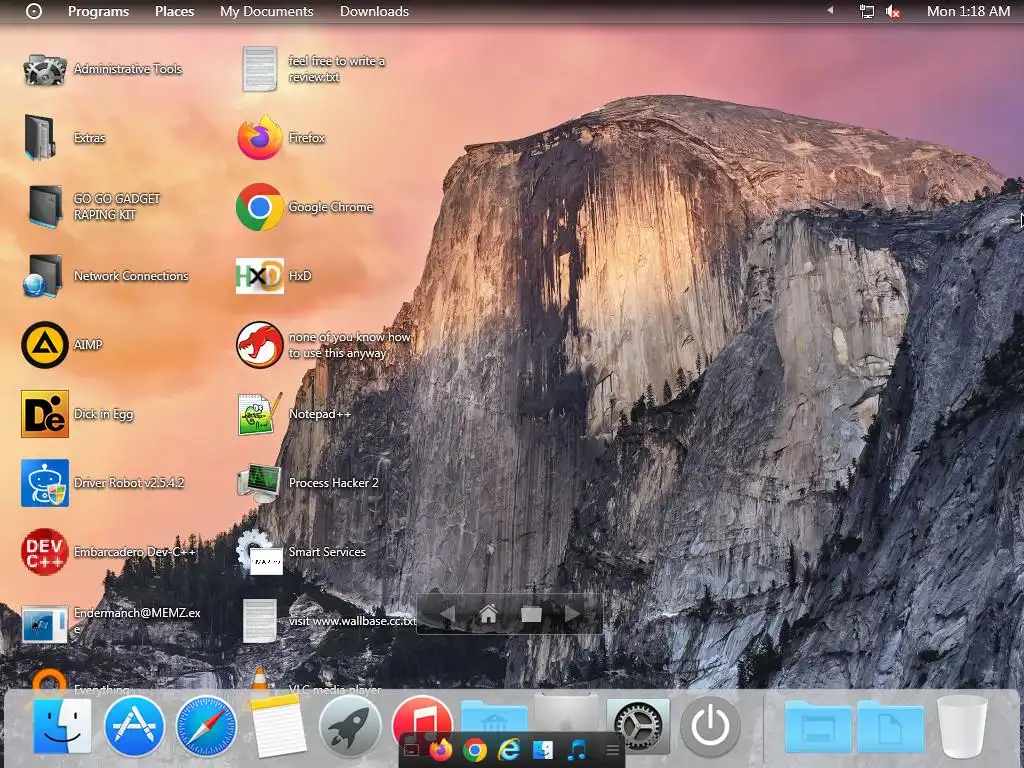Click the small Chrome icon in the dark taskbar

(475, 750)
